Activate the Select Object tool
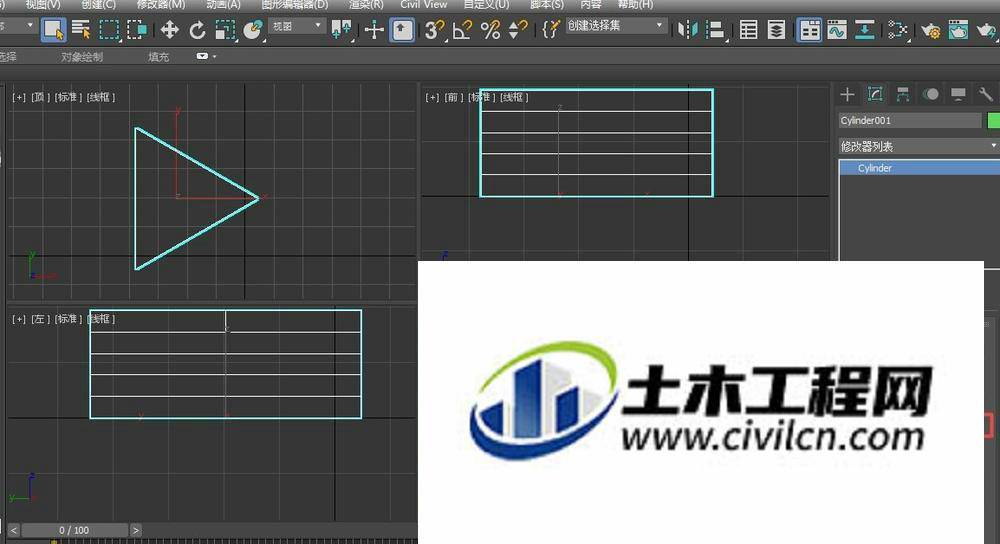The image size is (1000, 544). 53,30
